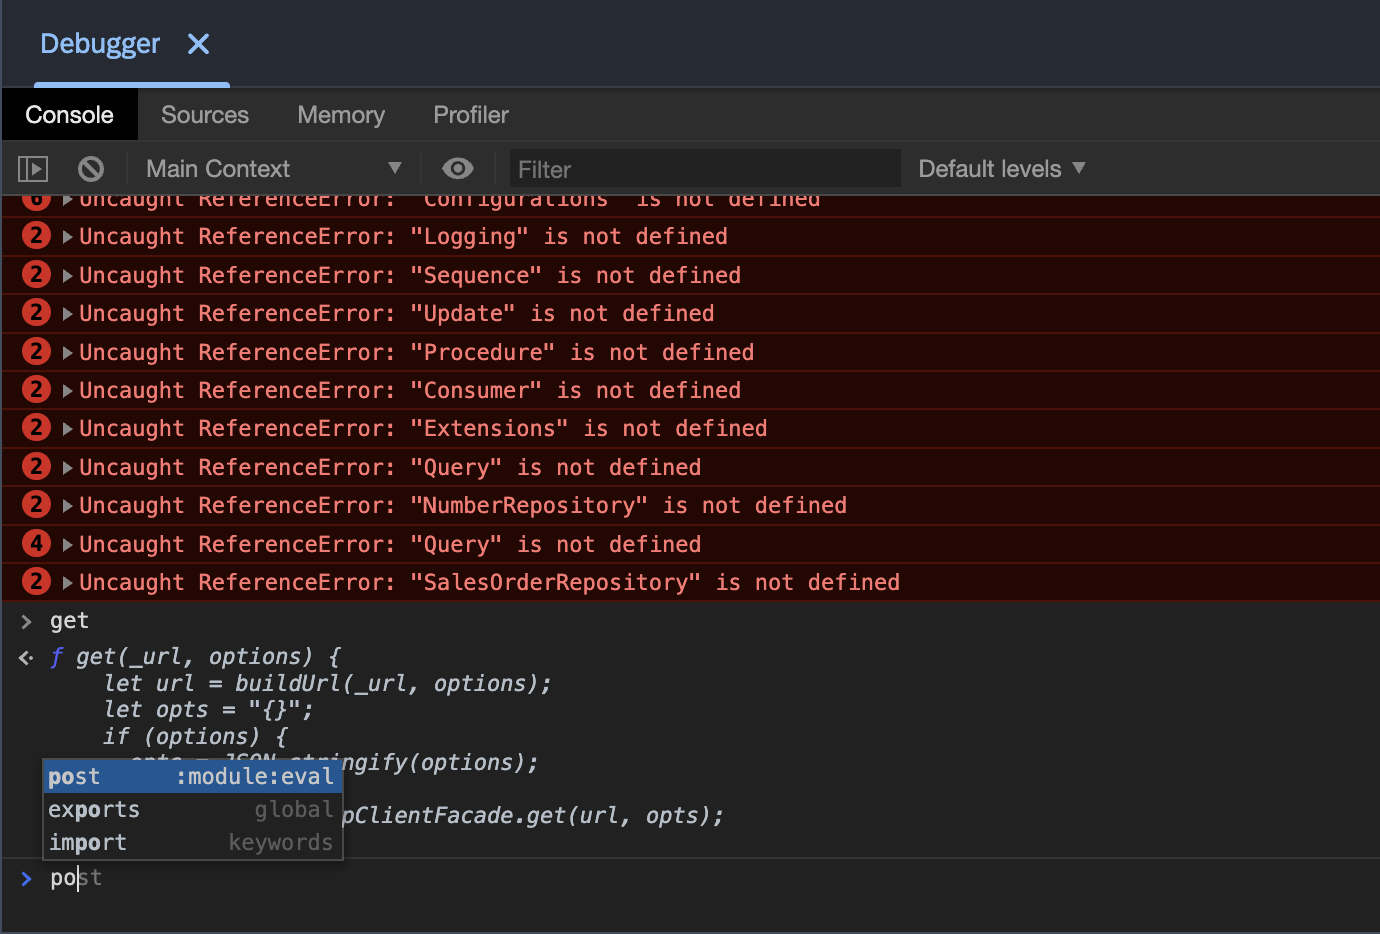Click the count badge on "Sequence" error
Viewport: 1380px width, 934px height.
[x=36, y=274]
